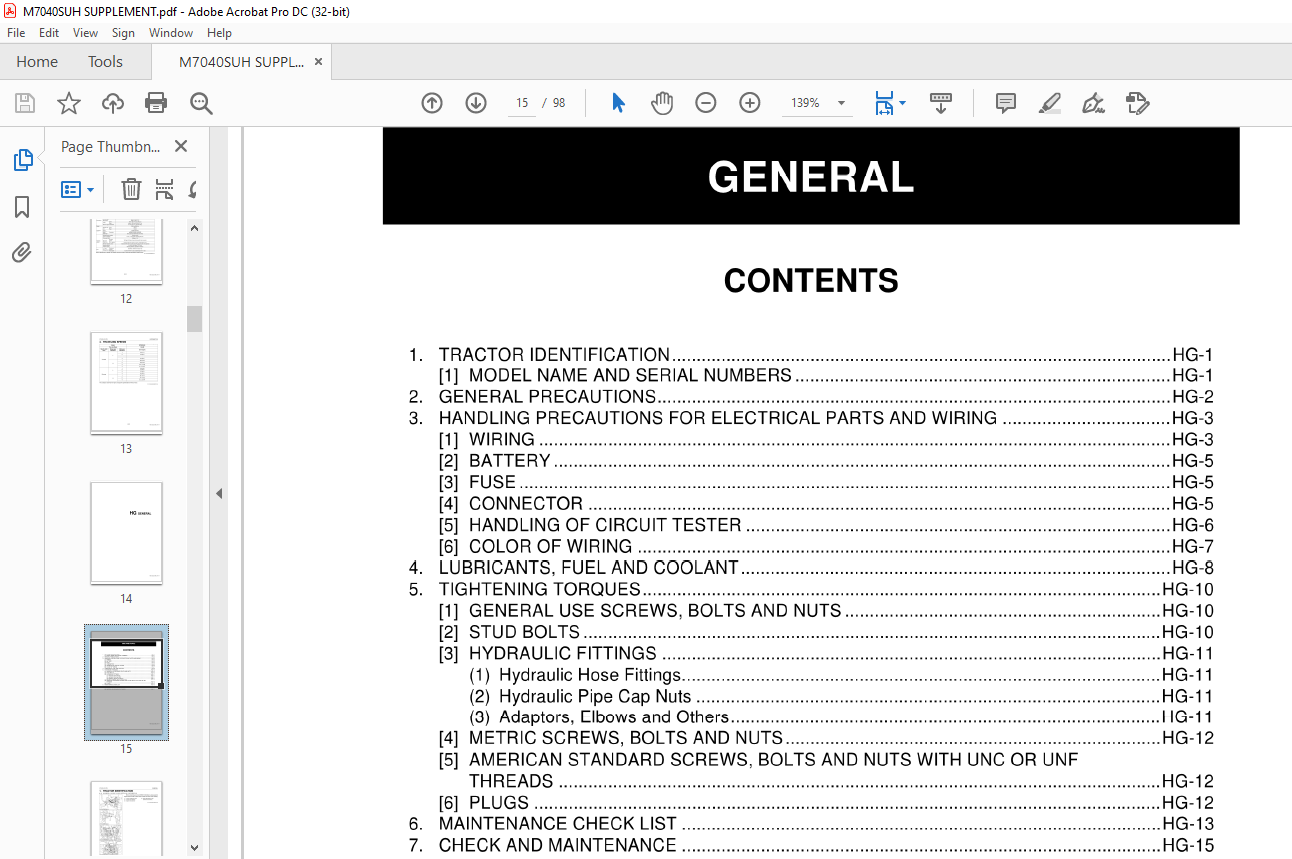
Task: Open the Sign document tool
Action: point(1093,103)
